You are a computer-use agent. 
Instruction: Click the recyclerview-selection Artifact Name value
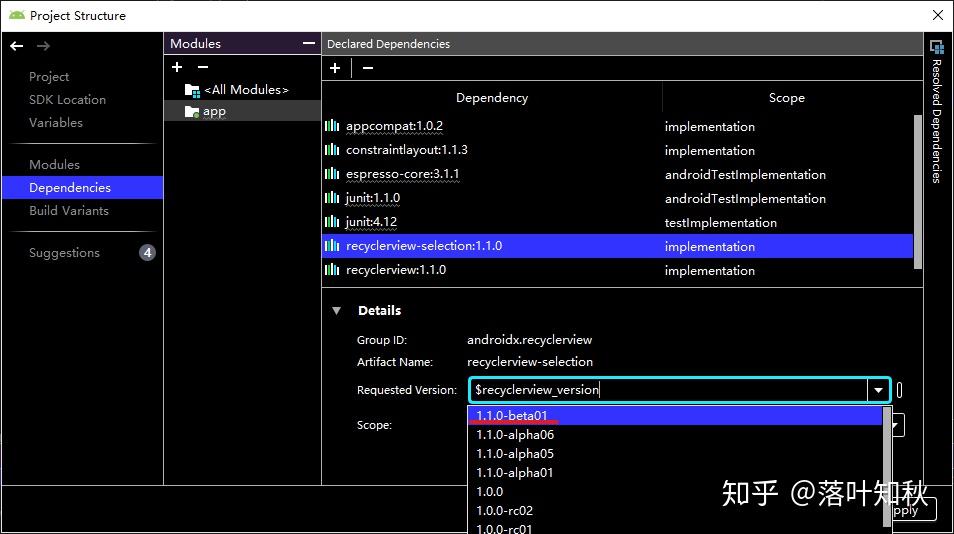(x=529, y=361)
